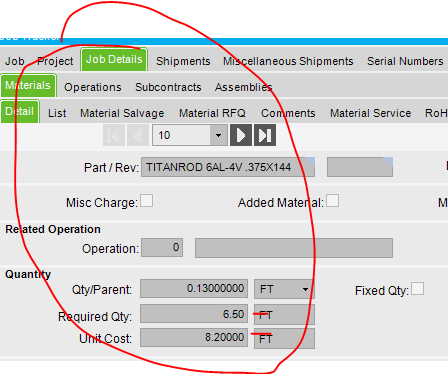
Task: Go to the first material record
Action: [x=114, y=135]
